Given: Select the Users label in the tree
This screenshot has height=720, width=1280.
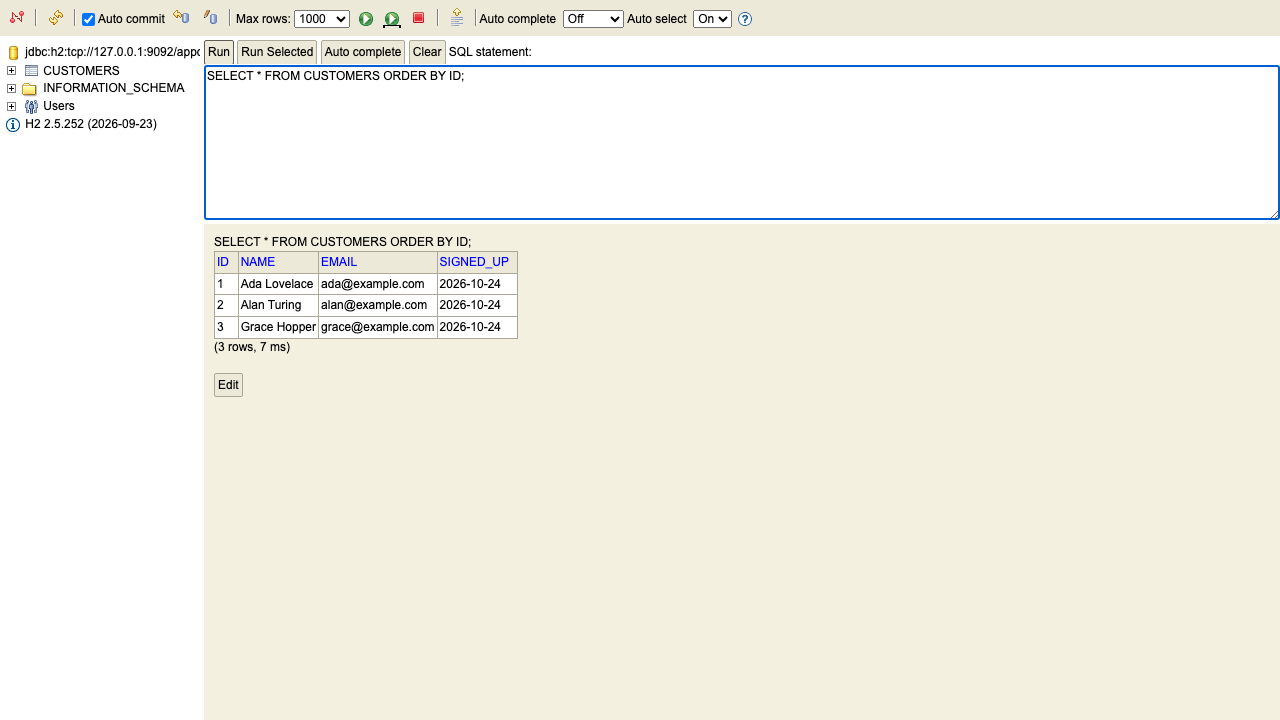Looking at the screenshot, I should 59,106.
